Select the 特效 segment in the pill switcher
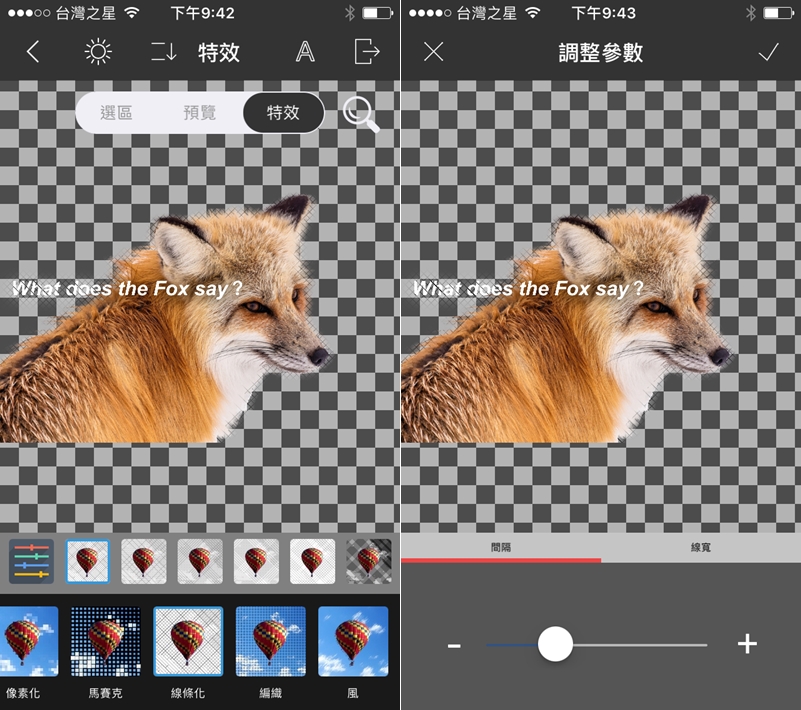The image size is (801, 710). [283, 113]
